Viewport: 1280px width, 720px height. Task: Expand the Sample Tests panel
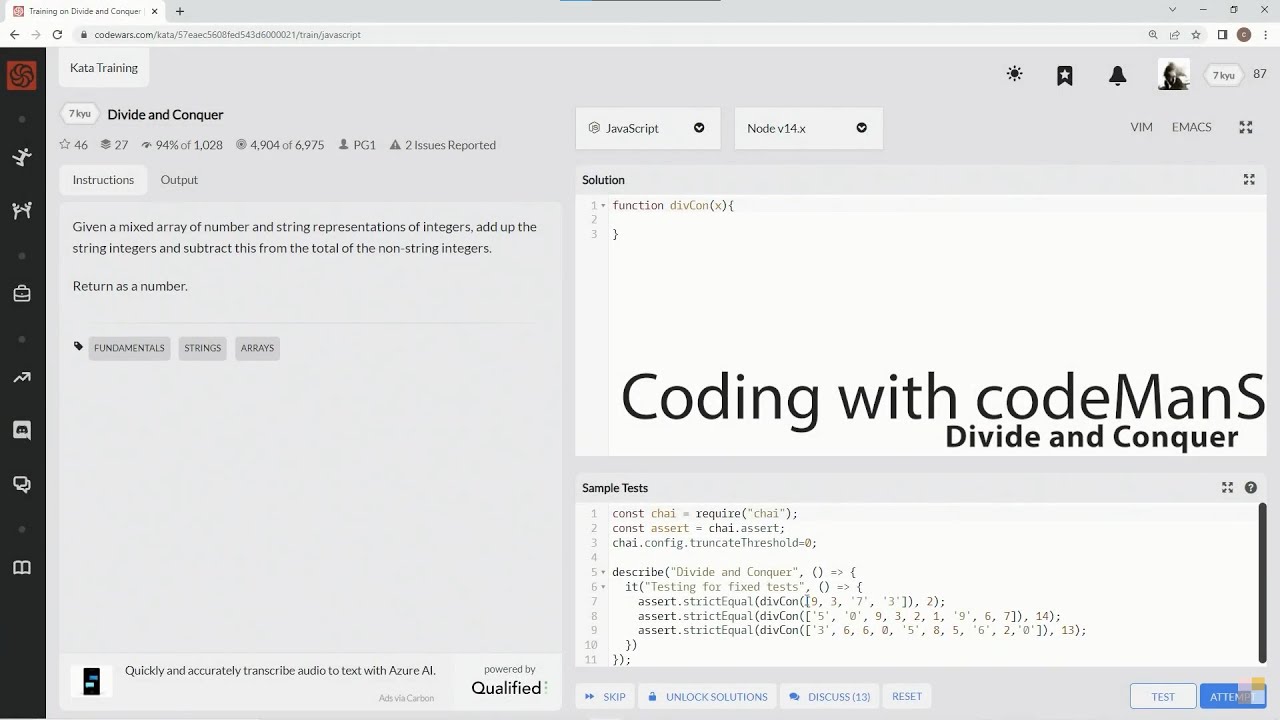pyautogui.click(x=1227, y=487)
